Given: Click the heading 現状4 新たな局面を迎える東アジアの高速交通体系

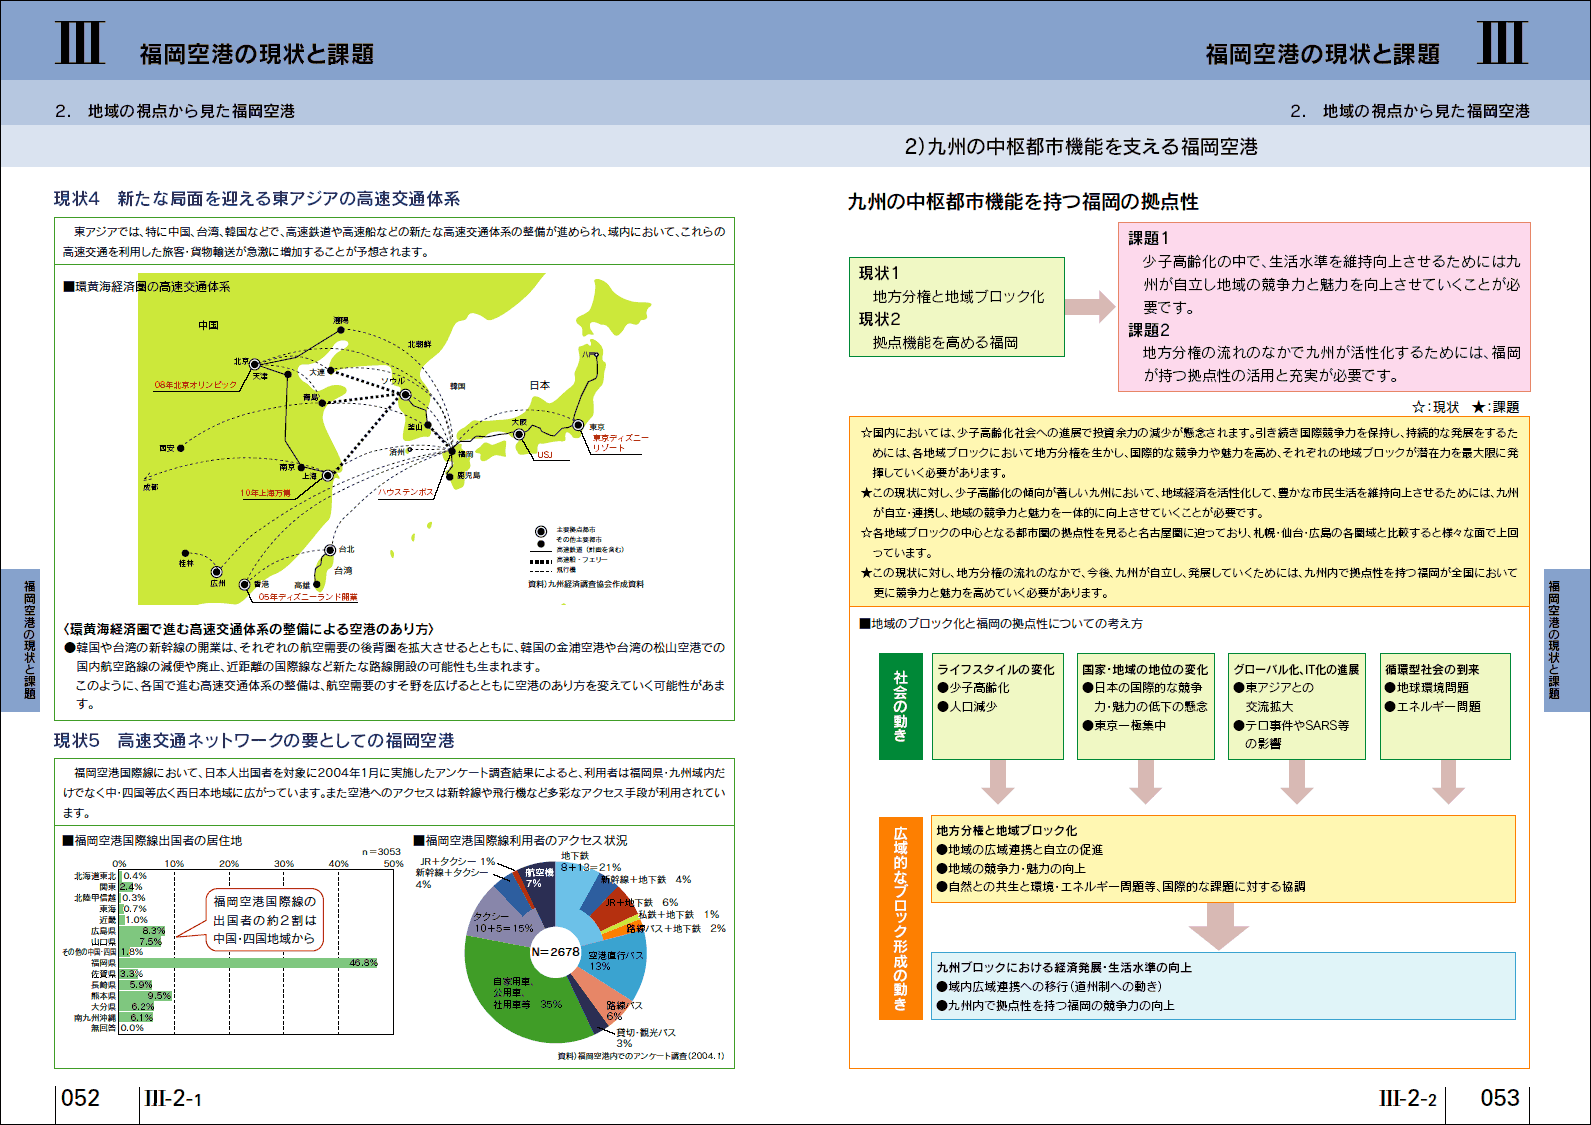Looking at the screenshot, I should click(x=257, y=199).
